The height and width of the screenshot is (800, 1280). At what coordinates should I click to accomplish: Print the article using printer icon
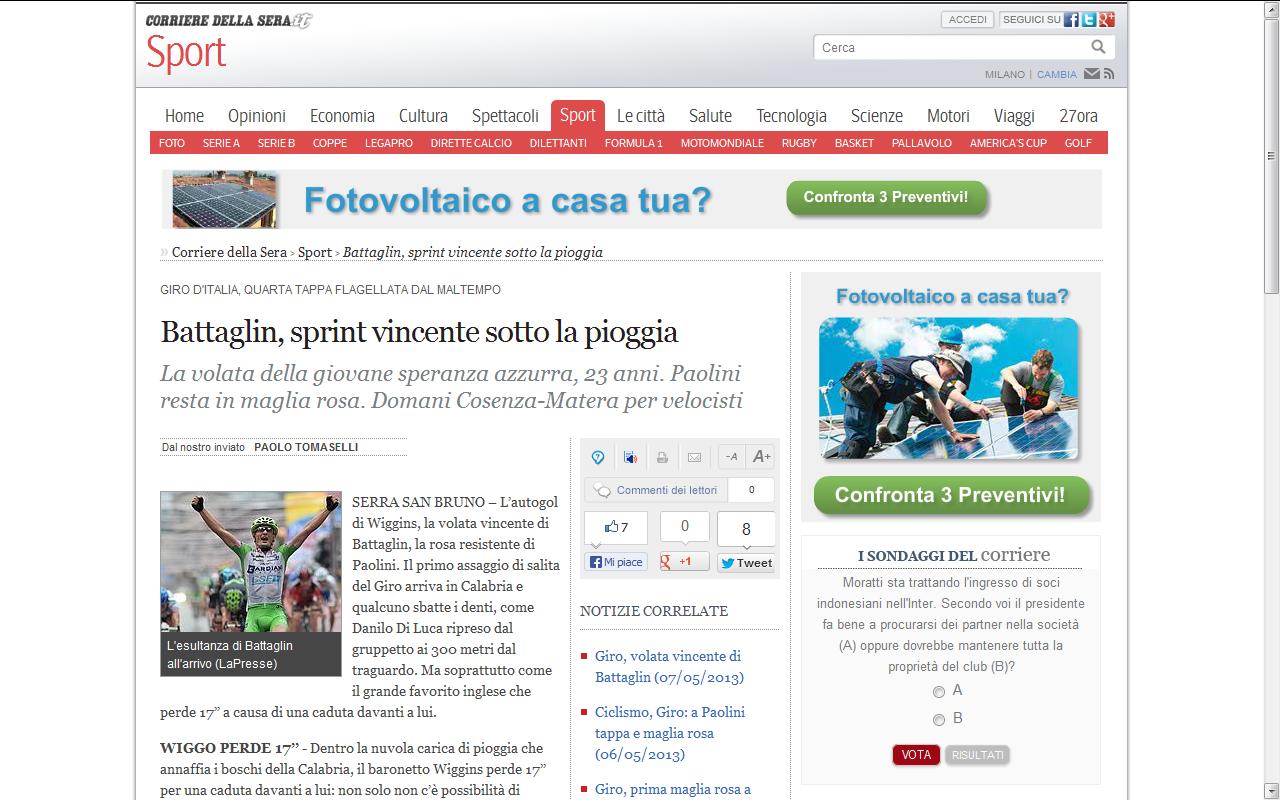pos(662,457)
